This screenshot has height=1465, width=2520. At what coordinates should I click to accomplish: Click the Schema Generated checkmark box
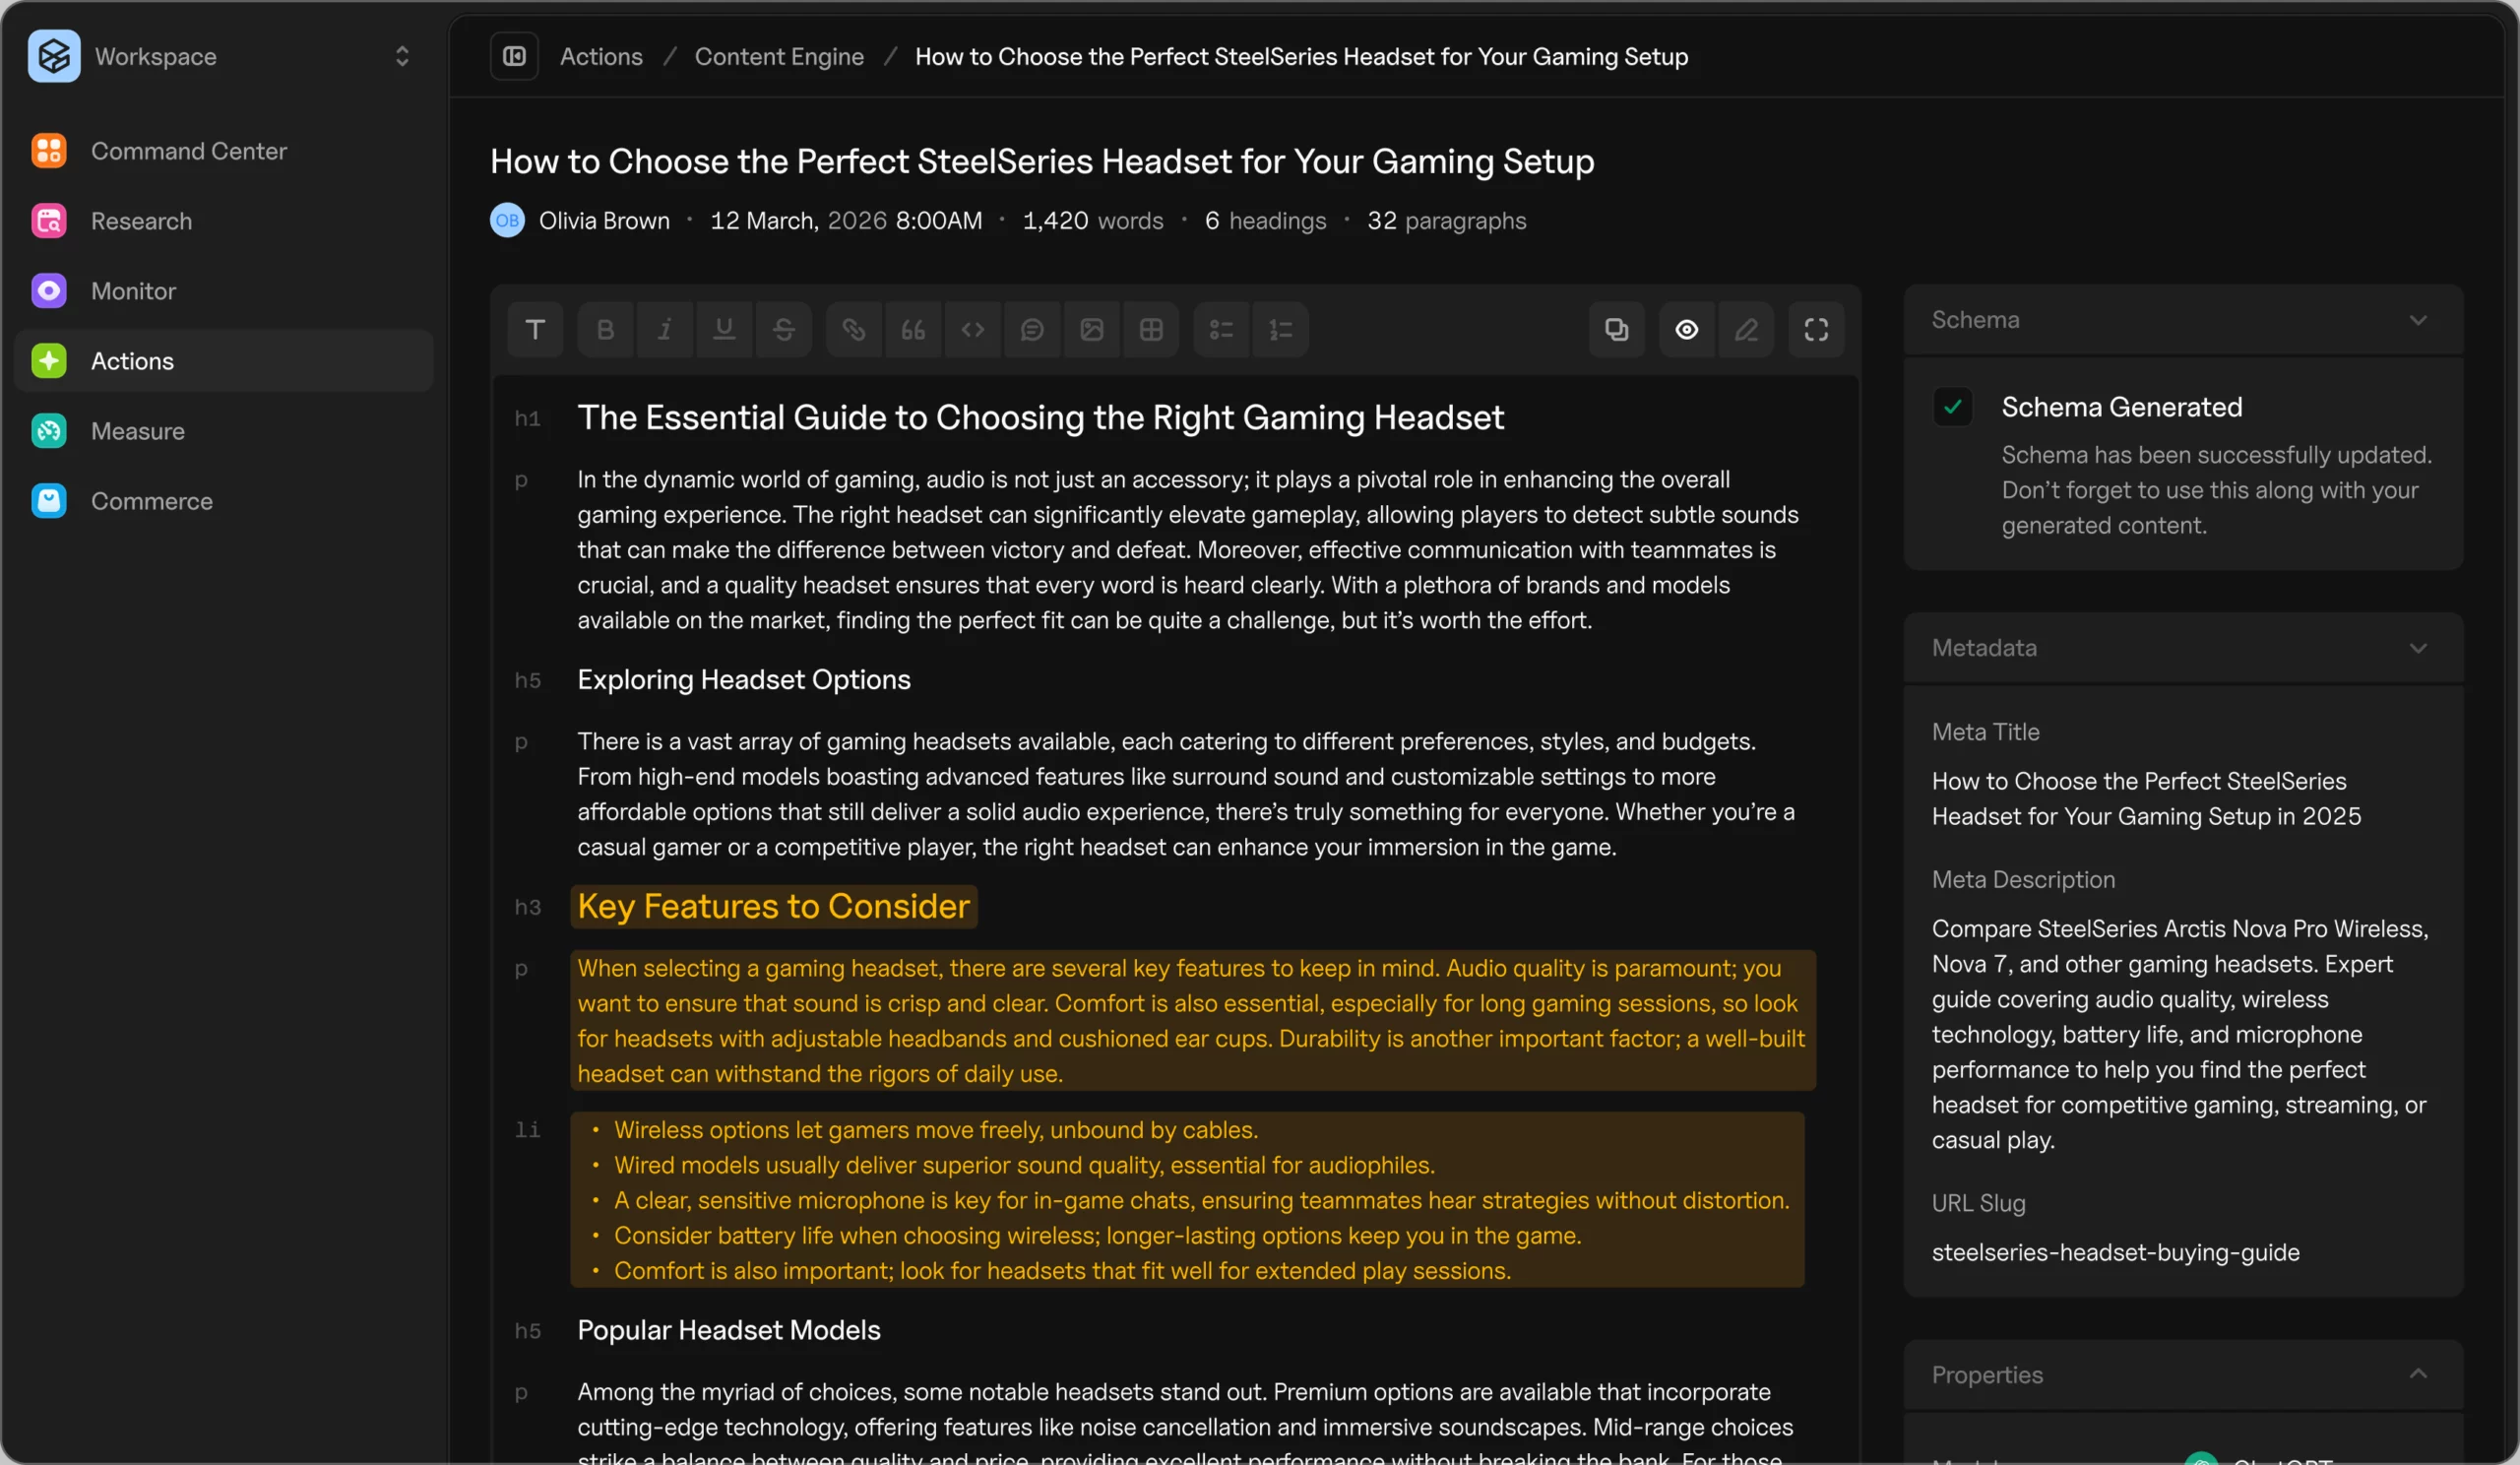1952,407
